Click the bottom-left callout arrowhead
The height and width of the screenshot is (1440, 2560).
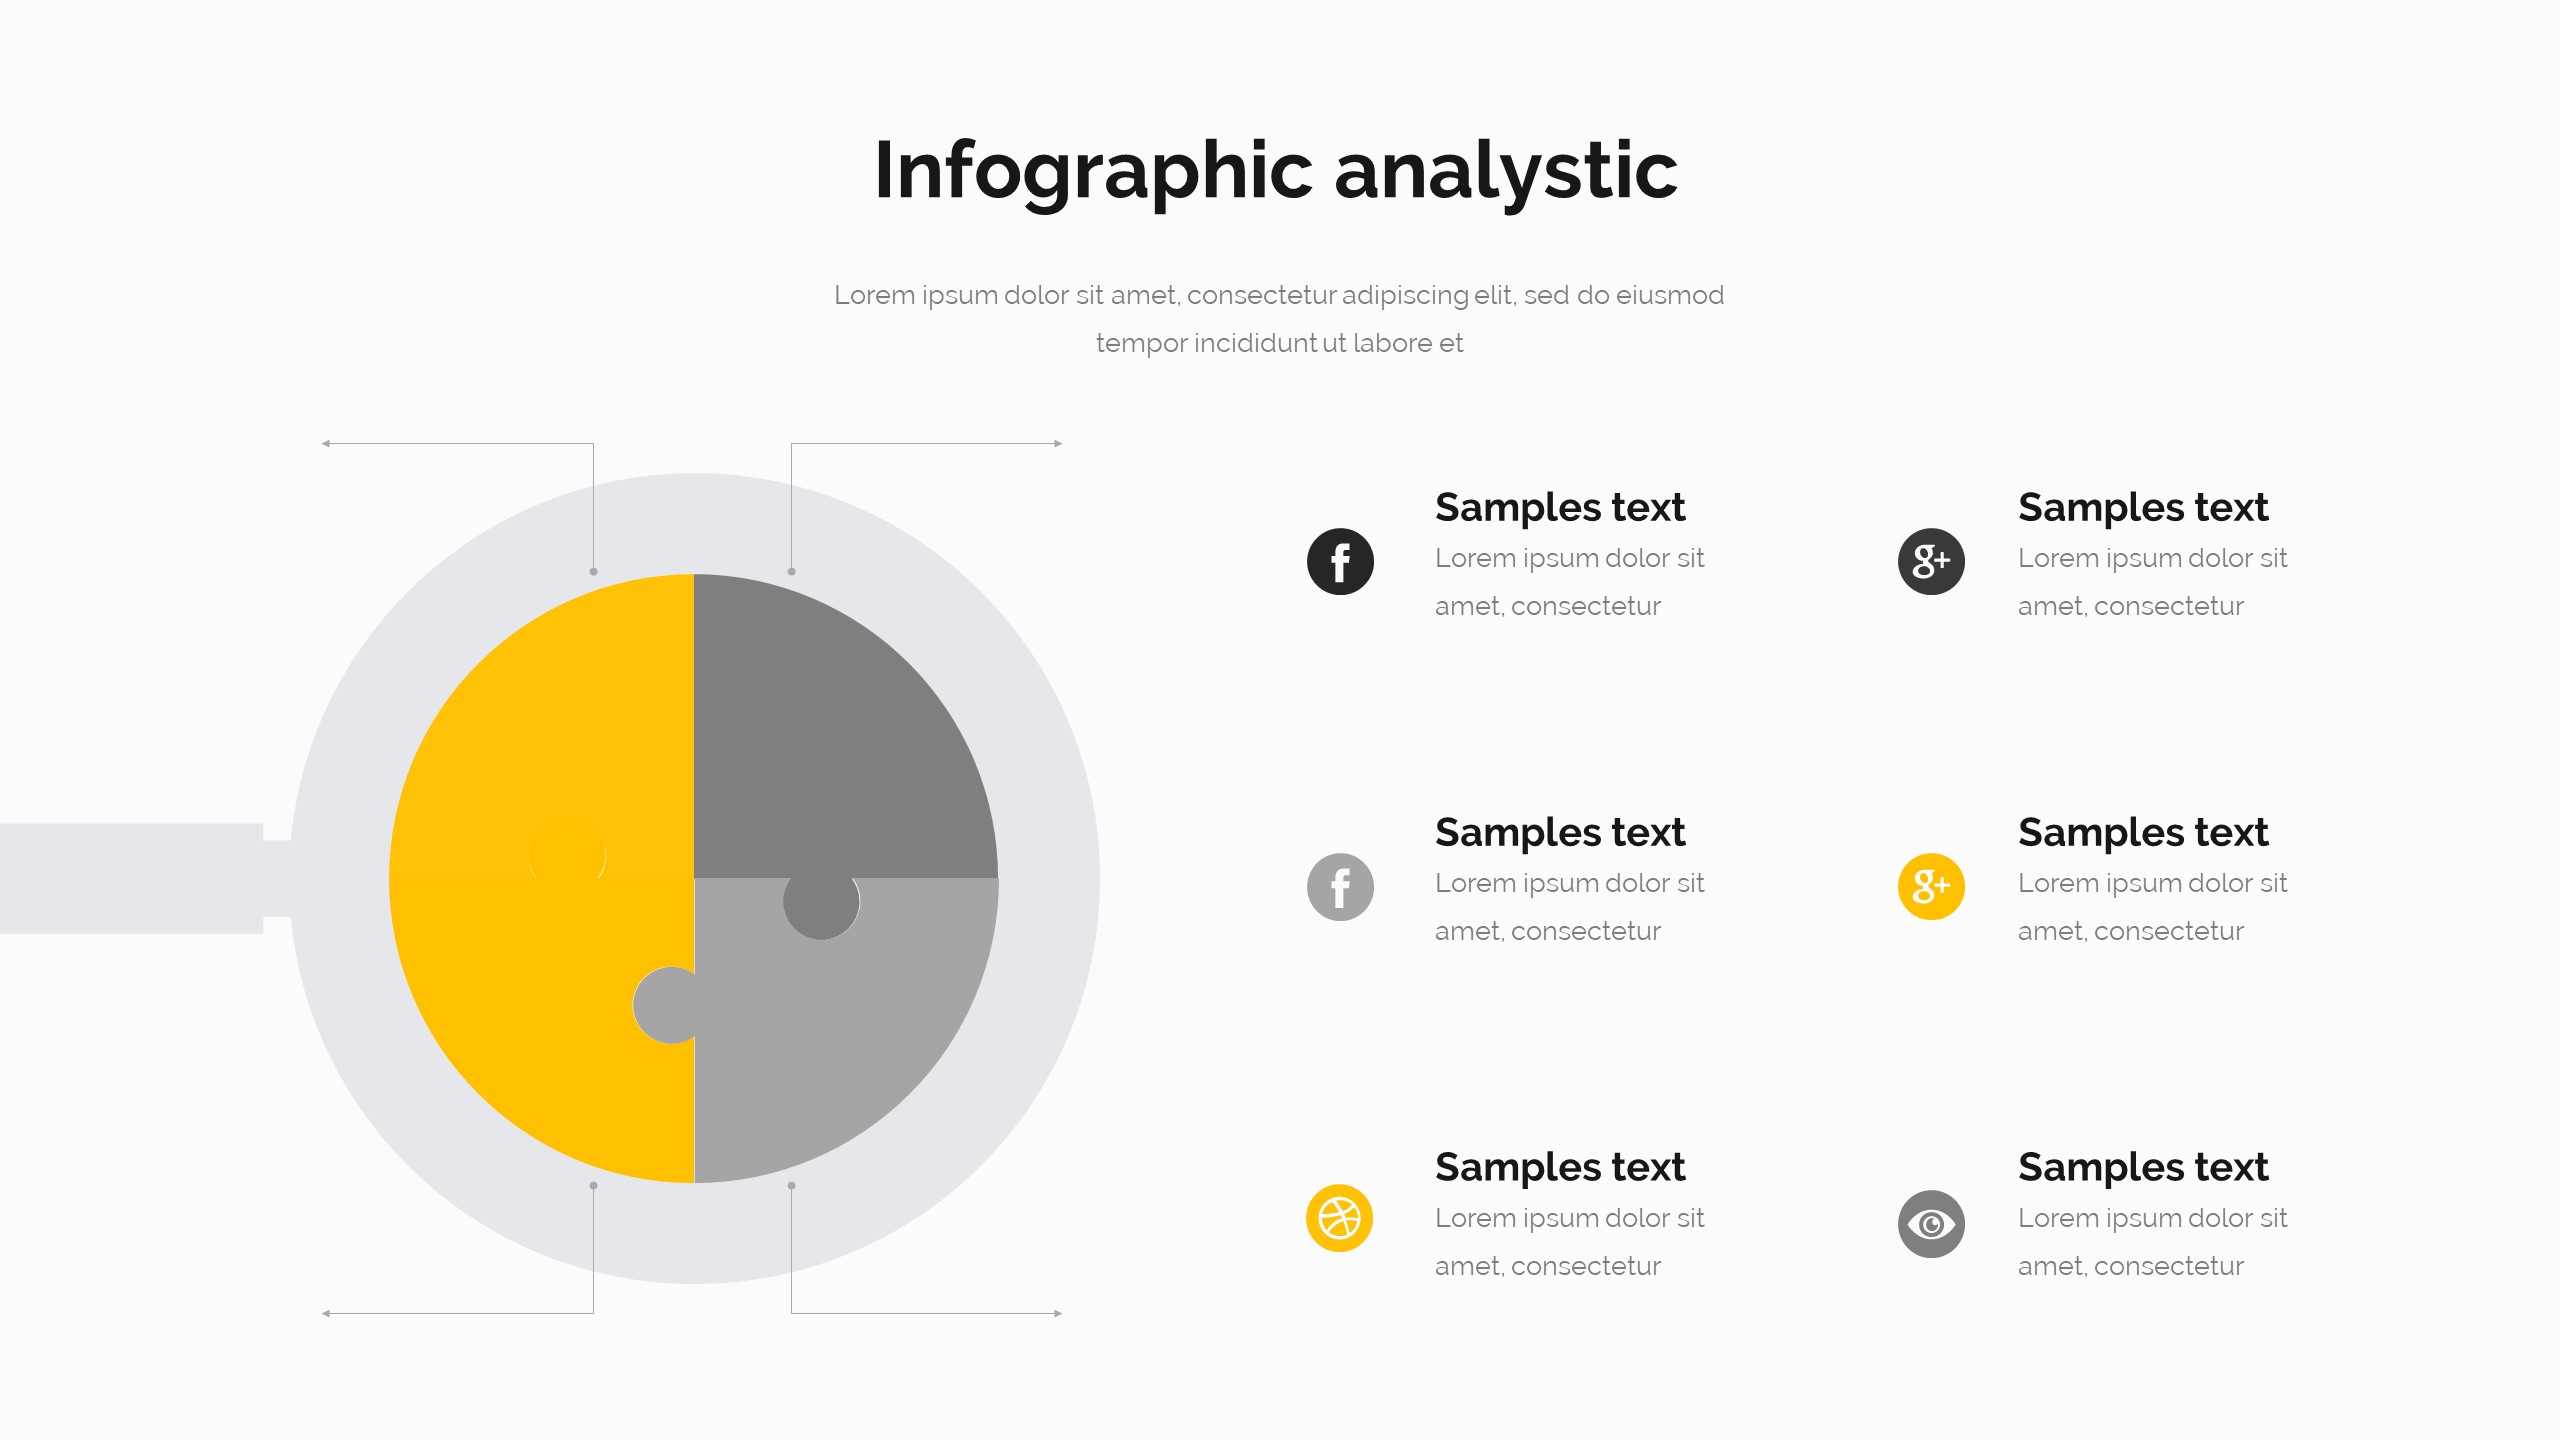326,1313
